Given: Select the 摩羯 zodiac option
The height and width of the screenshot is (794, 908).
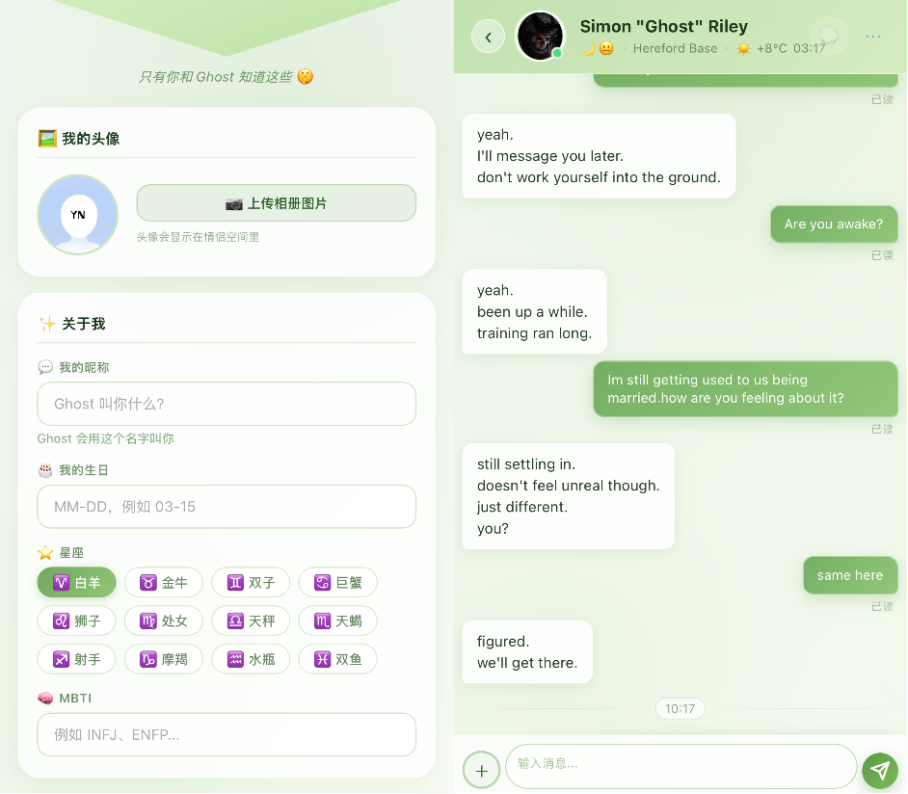Looking at the screenshot, I should coord(164,659).
